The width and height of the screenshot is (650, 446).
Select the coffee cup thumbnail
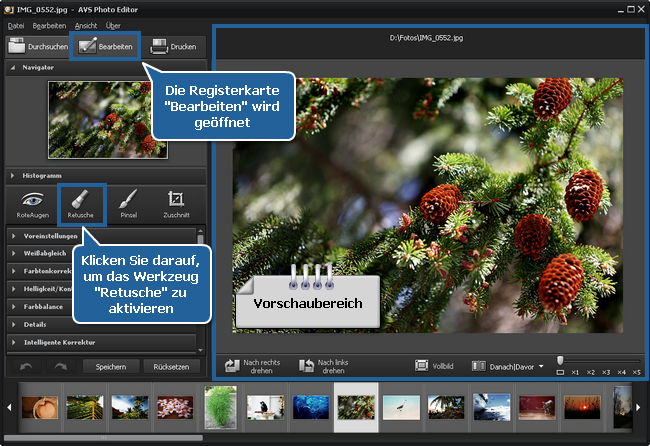coord(40,407)
